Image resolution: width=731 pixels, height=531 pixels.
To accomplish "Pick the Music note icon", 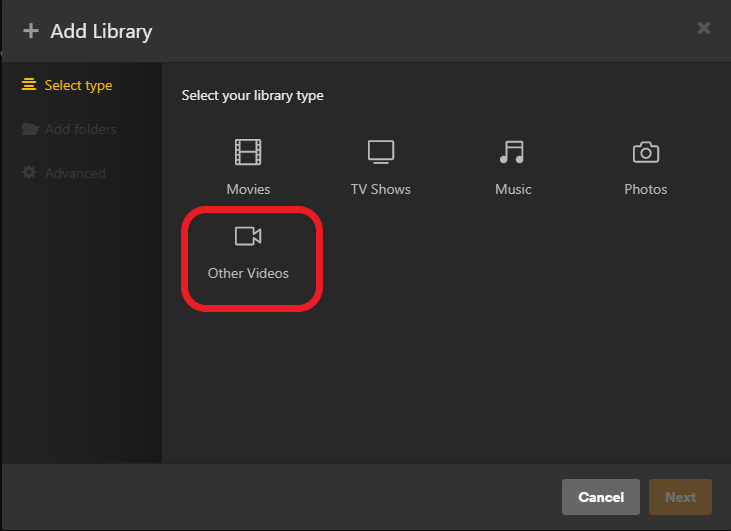I will 512,152.
